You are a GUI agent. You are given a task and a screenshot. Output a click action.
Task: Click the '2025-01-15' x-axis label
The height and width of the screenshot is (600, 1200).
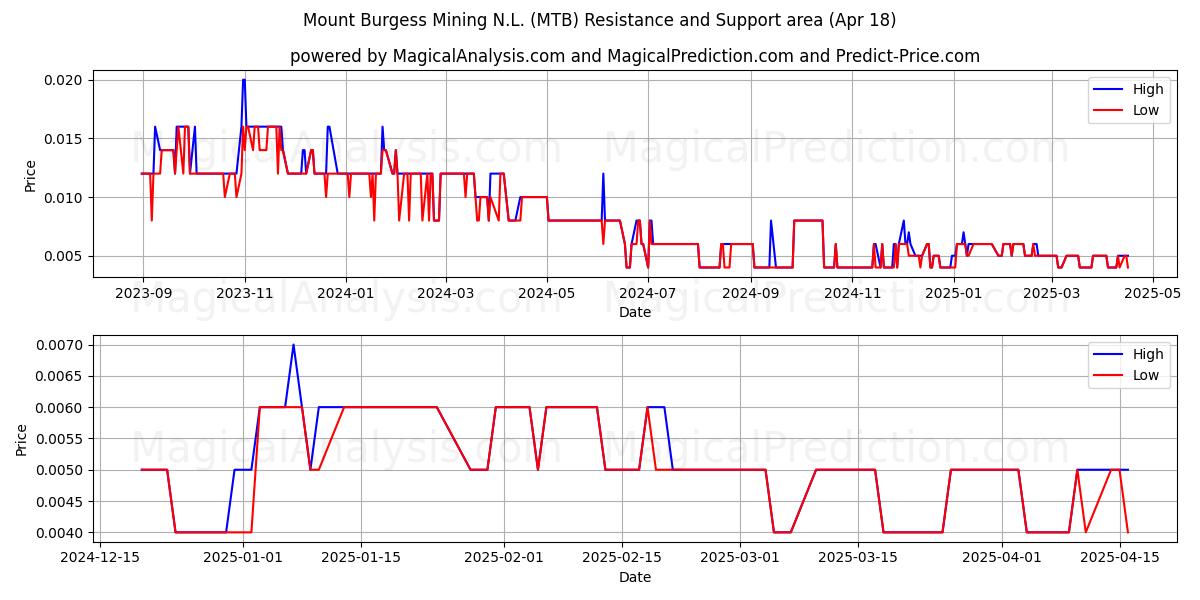[x=361, y=559]
